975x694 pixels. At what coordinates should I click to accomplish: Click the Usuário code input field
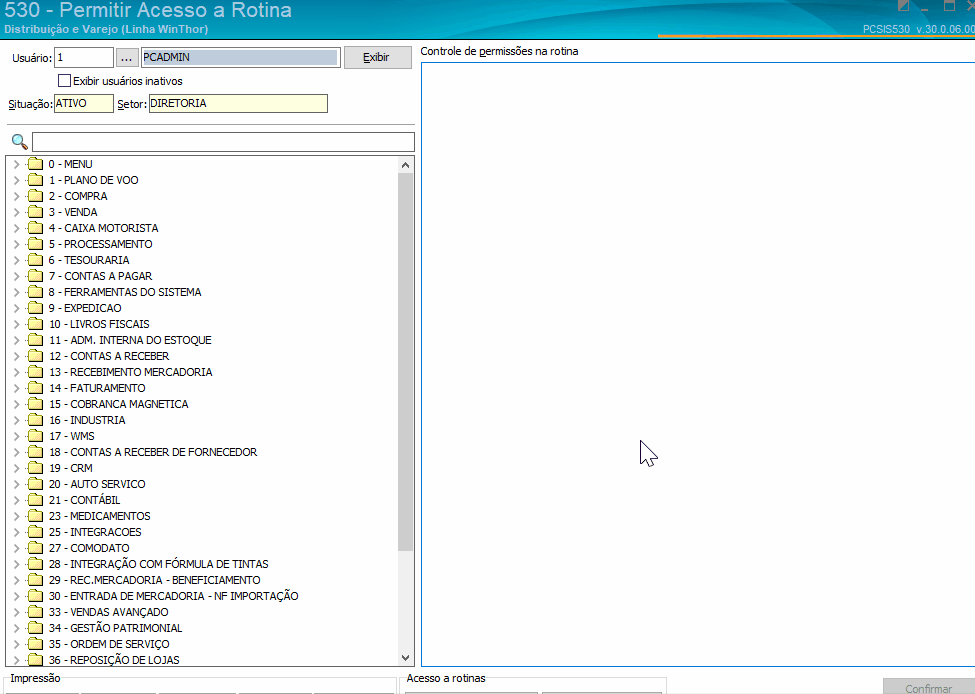point(84,57)
